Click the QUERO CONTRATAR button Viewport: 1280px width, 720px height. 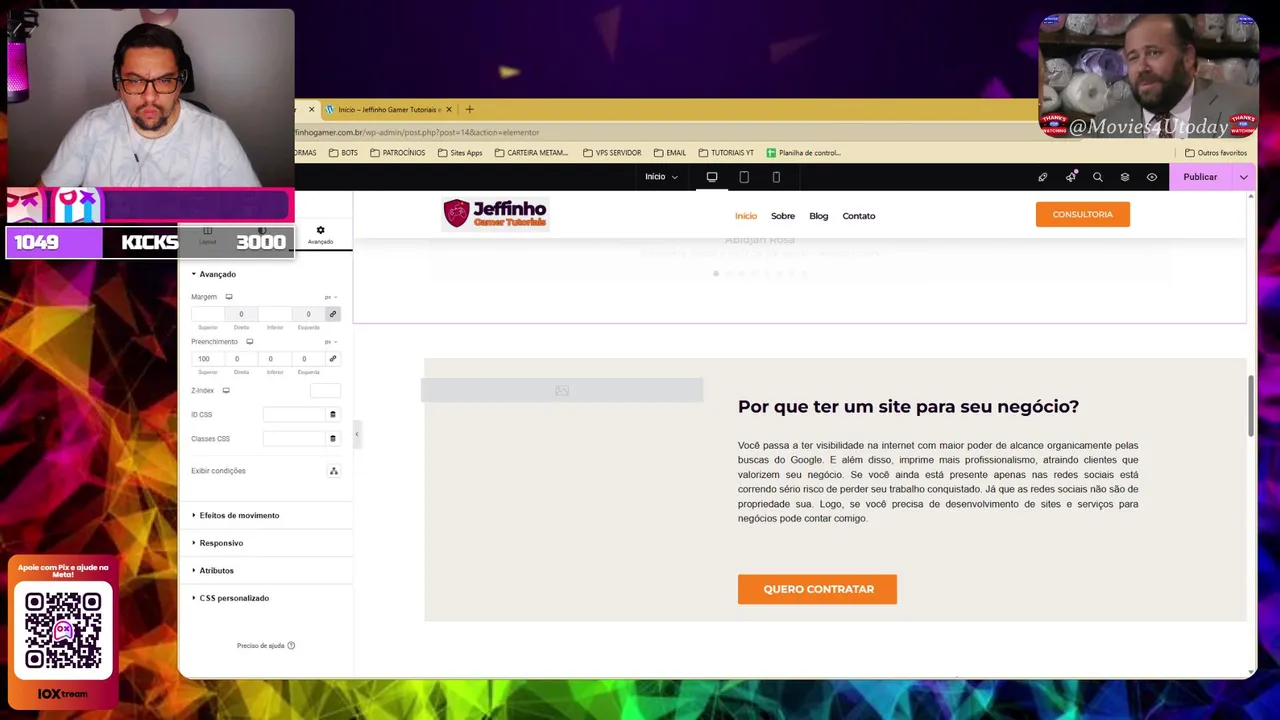tap(817, 589)
